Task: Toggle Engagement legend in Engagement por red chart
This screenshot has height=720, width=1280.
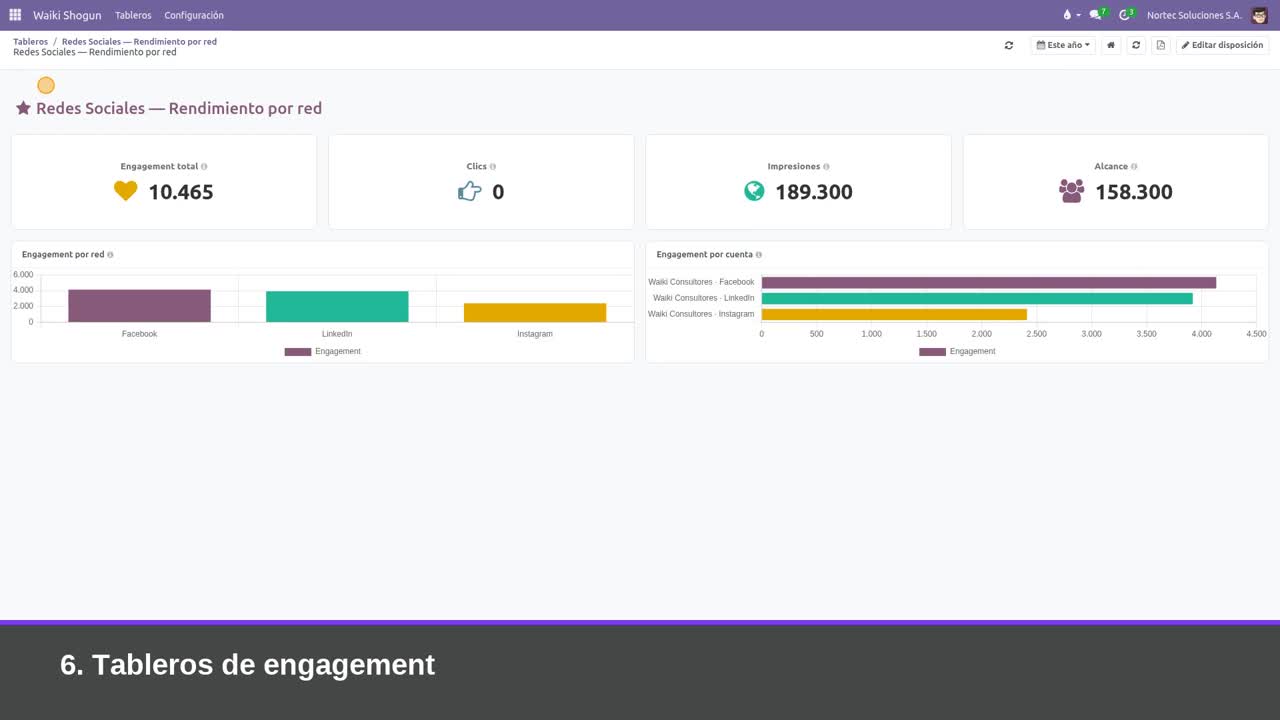Action: 322,352
